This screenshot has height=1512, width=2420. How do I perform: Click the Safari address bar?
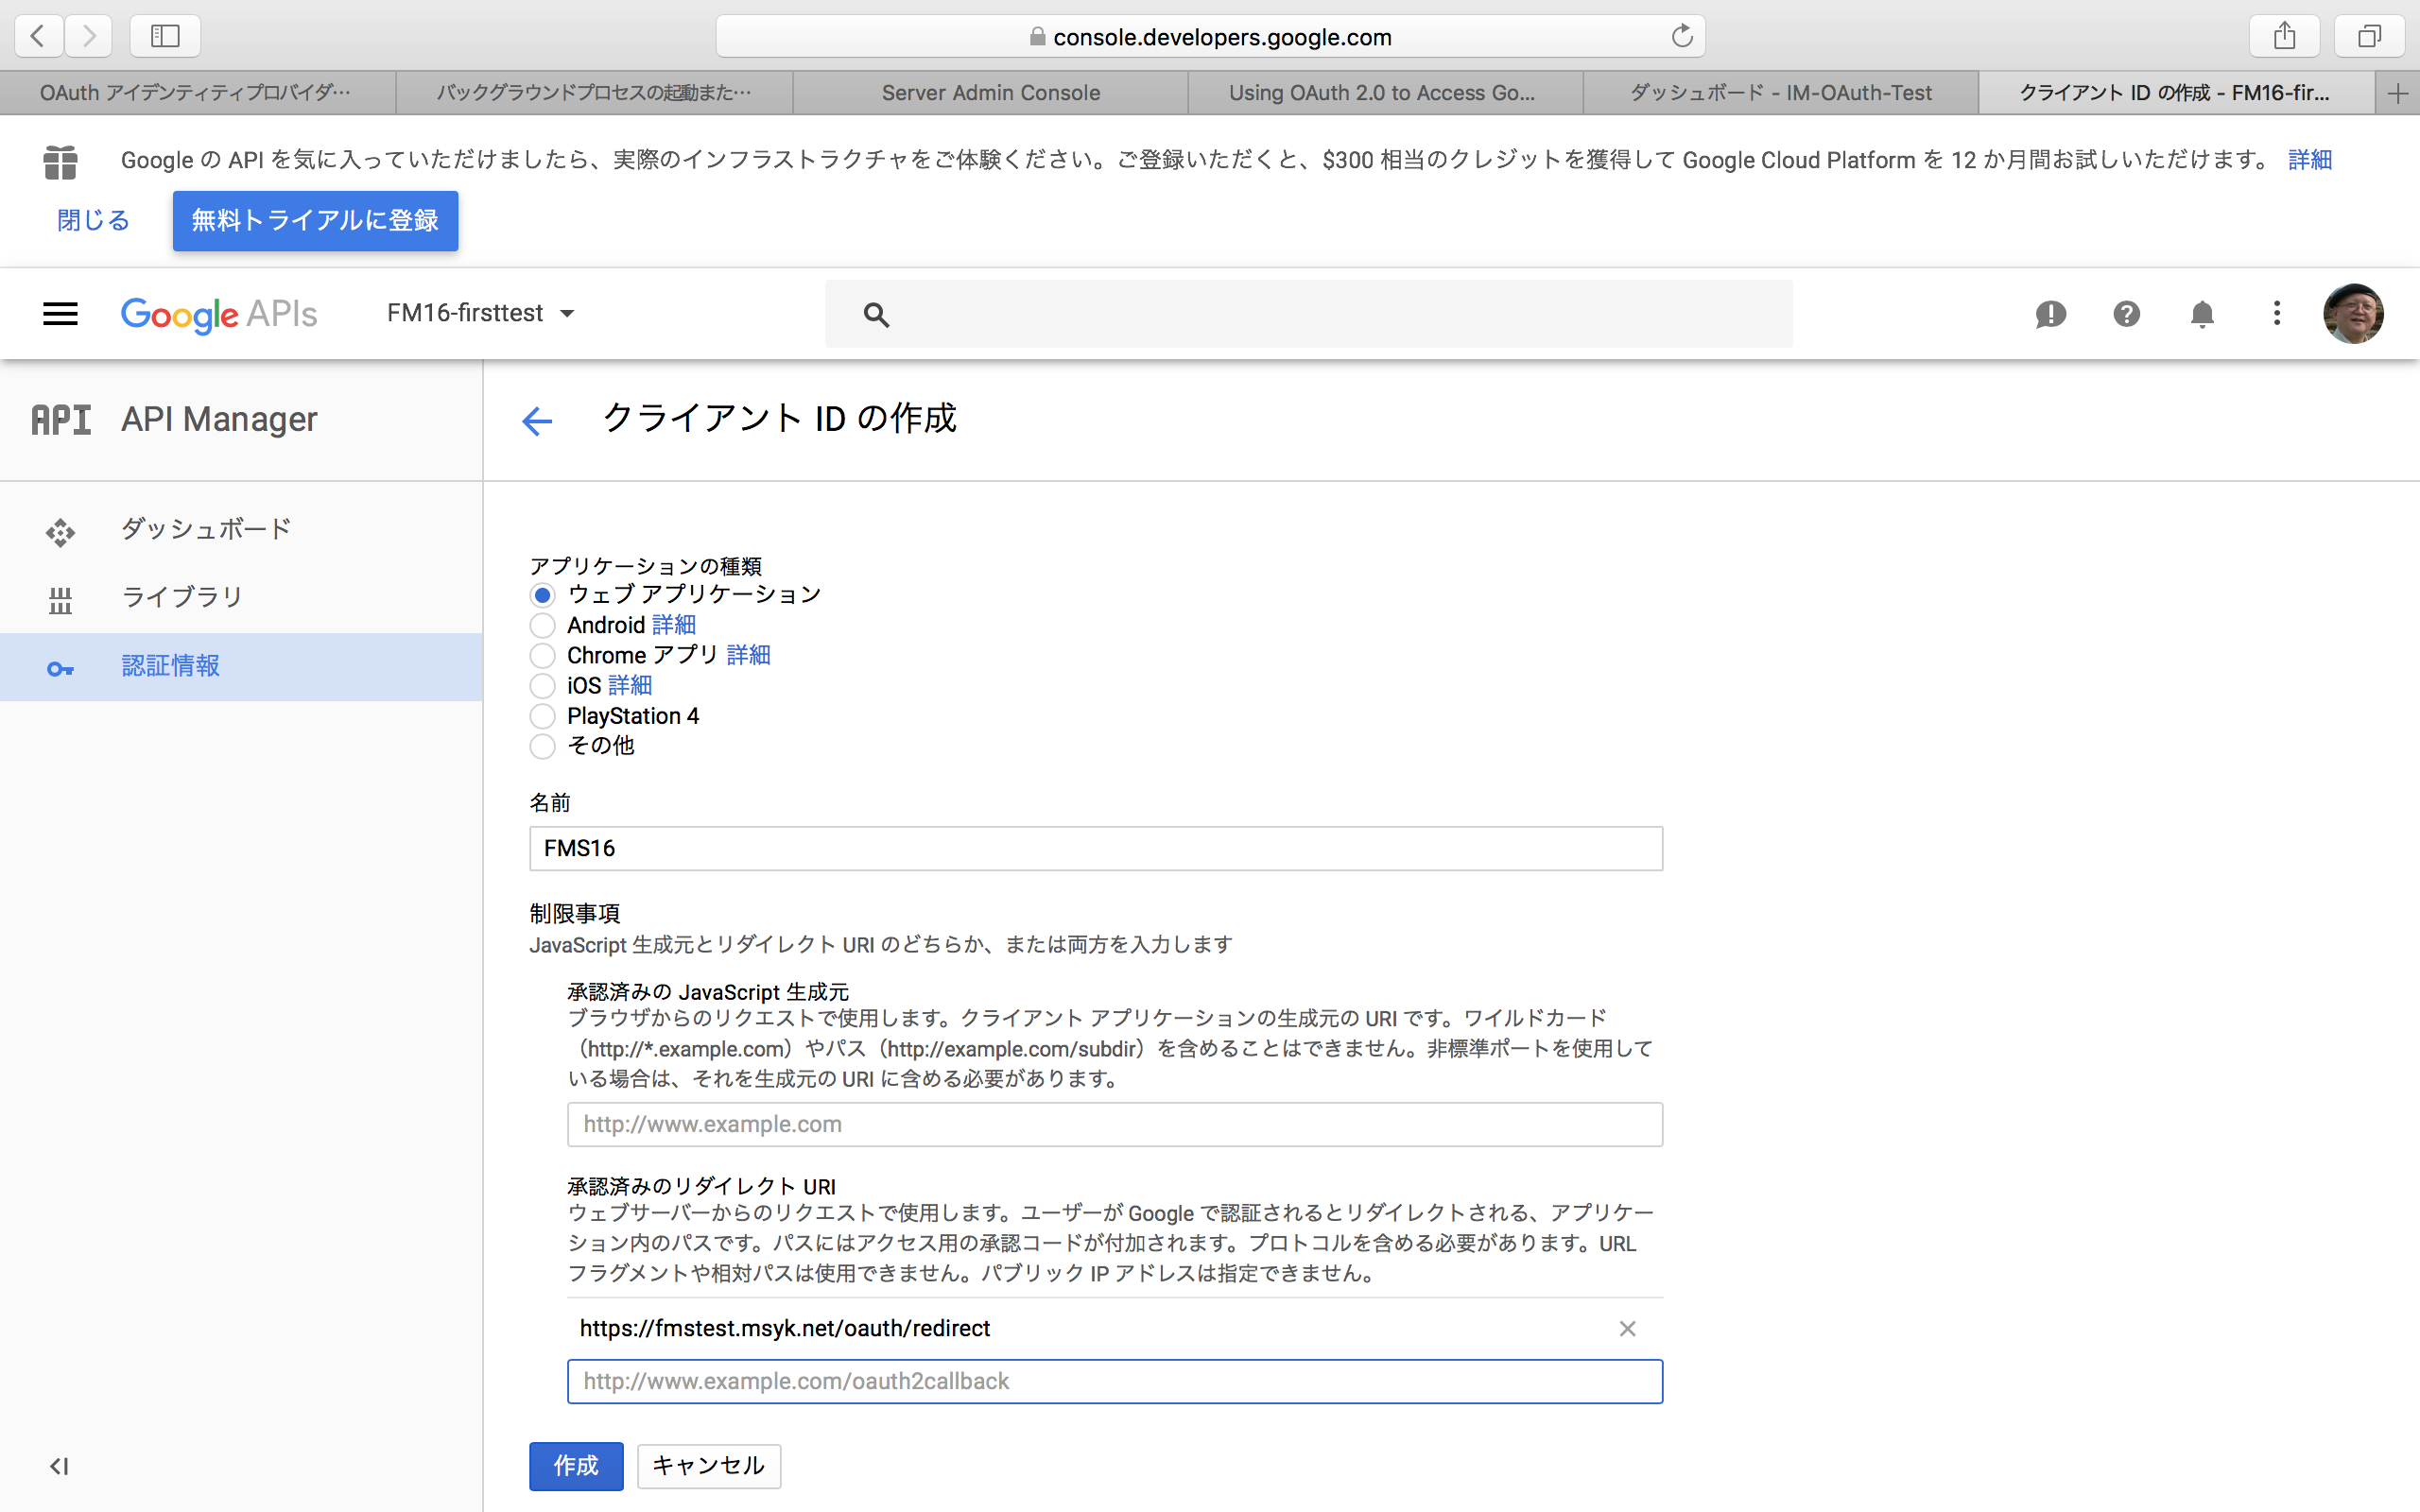click(1210, 36)
